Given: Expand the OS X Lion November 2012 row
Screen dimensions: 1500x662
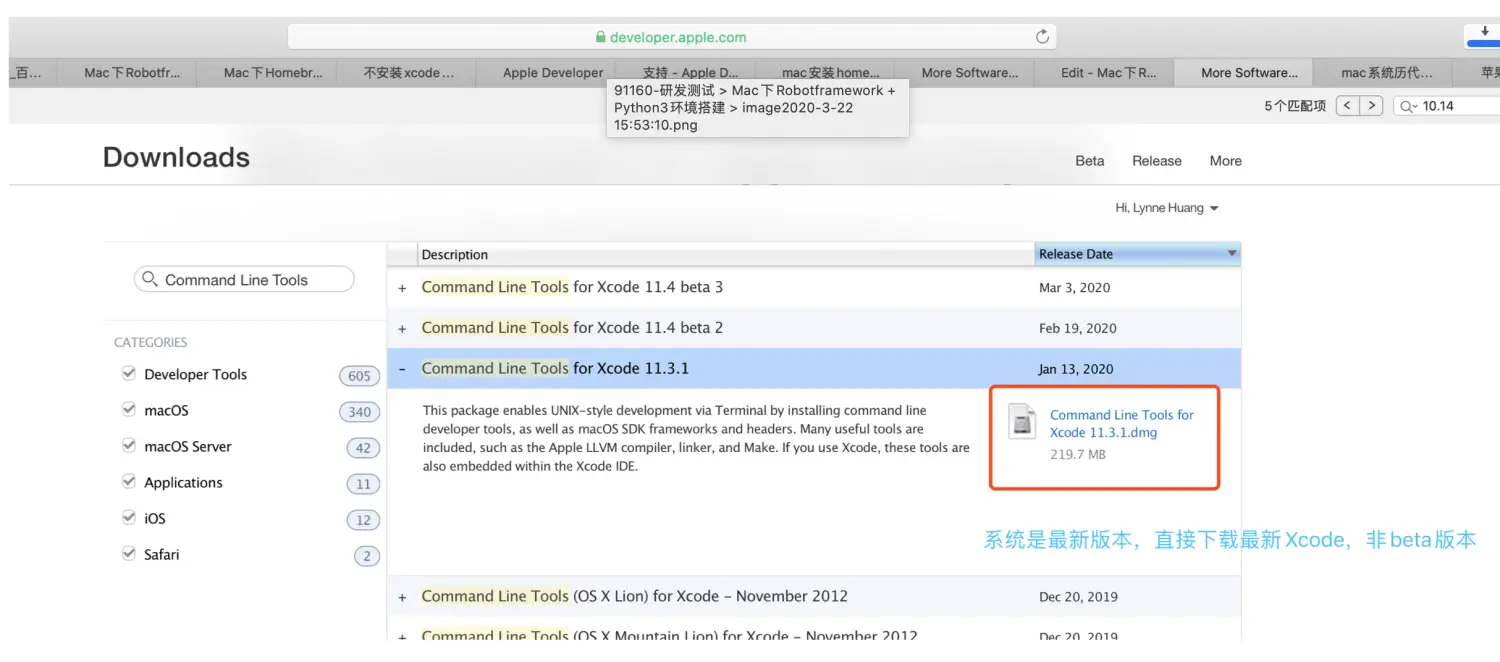Looking at the screenshot, I should click(x=403, y=597).
